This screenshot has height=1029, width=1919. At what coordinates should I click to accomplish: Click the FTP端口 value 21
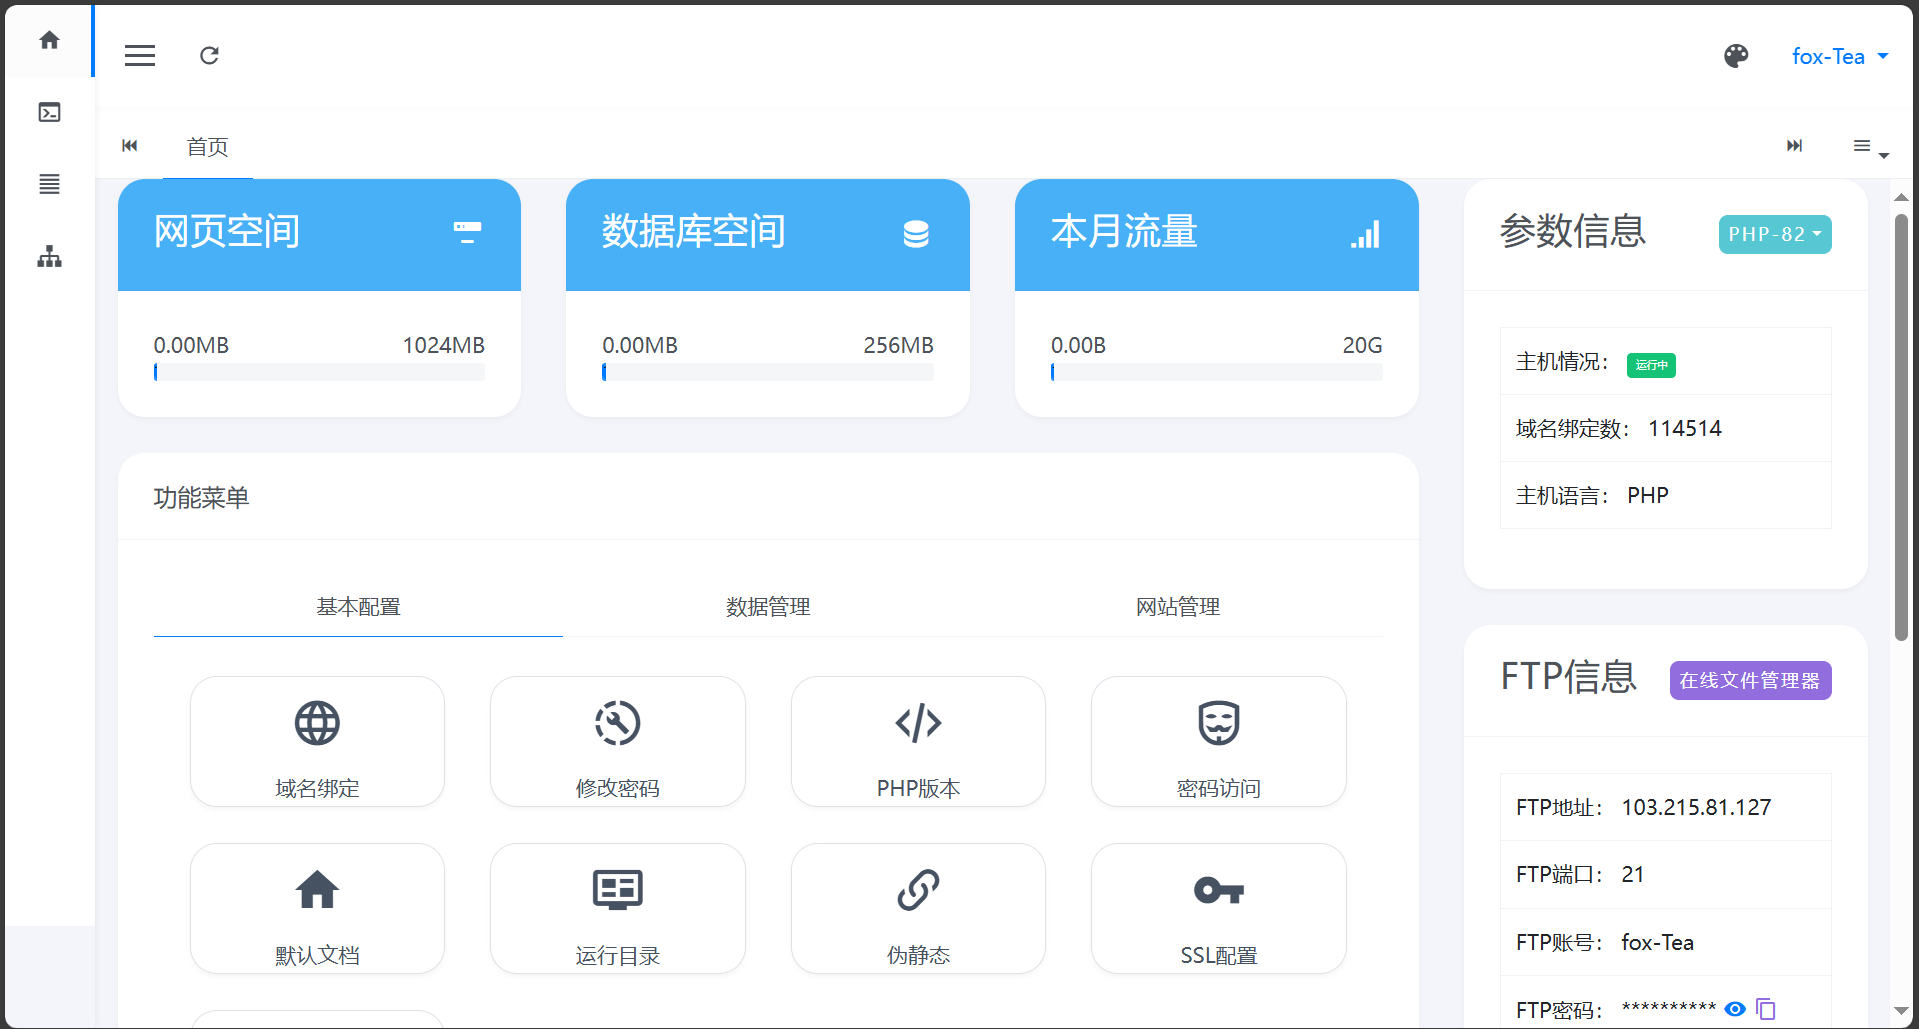[x=1633, y=875]
